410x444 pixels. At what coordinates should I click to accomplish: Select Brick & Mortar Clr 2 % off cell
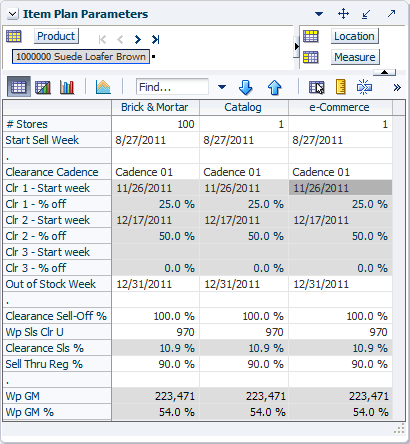click(x=155, y=236)
